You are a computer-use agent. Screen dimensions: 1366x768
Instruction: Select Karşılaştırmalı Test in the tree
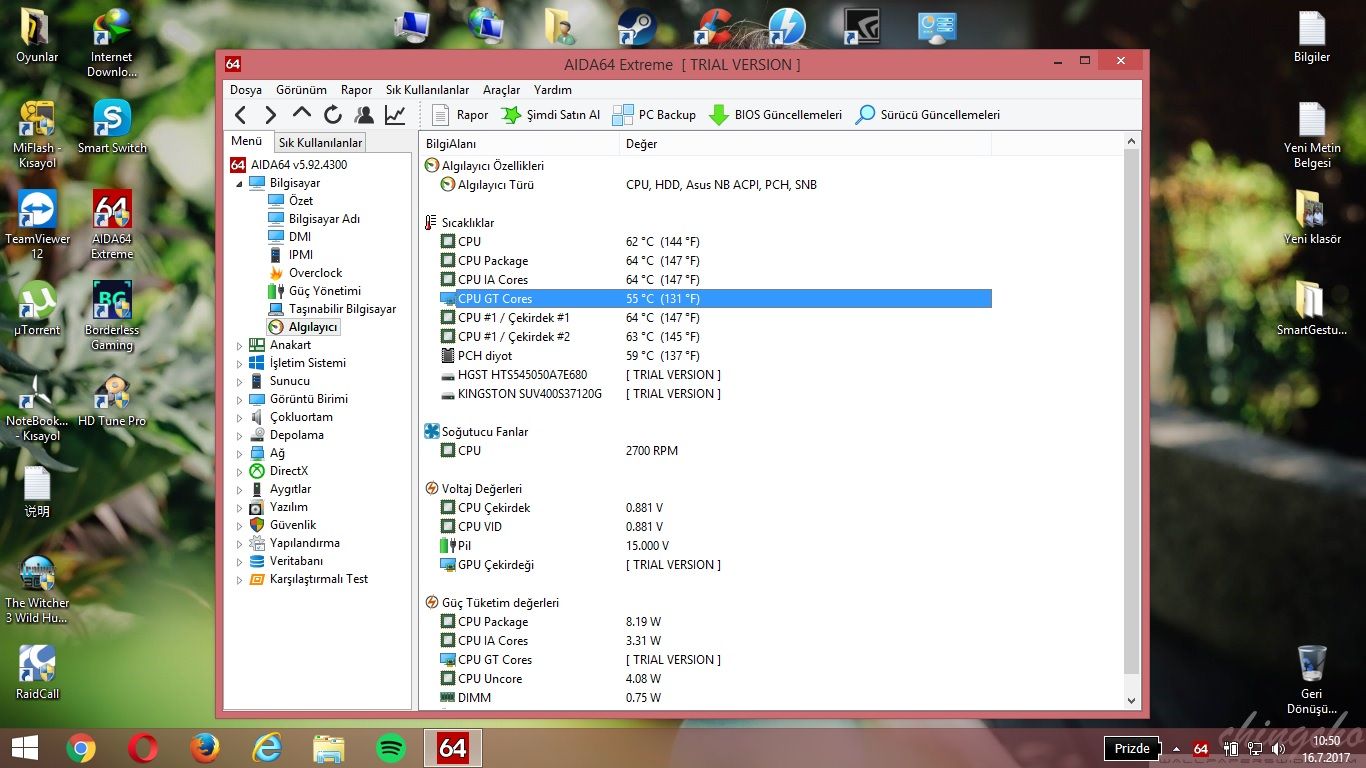[319, 579]
